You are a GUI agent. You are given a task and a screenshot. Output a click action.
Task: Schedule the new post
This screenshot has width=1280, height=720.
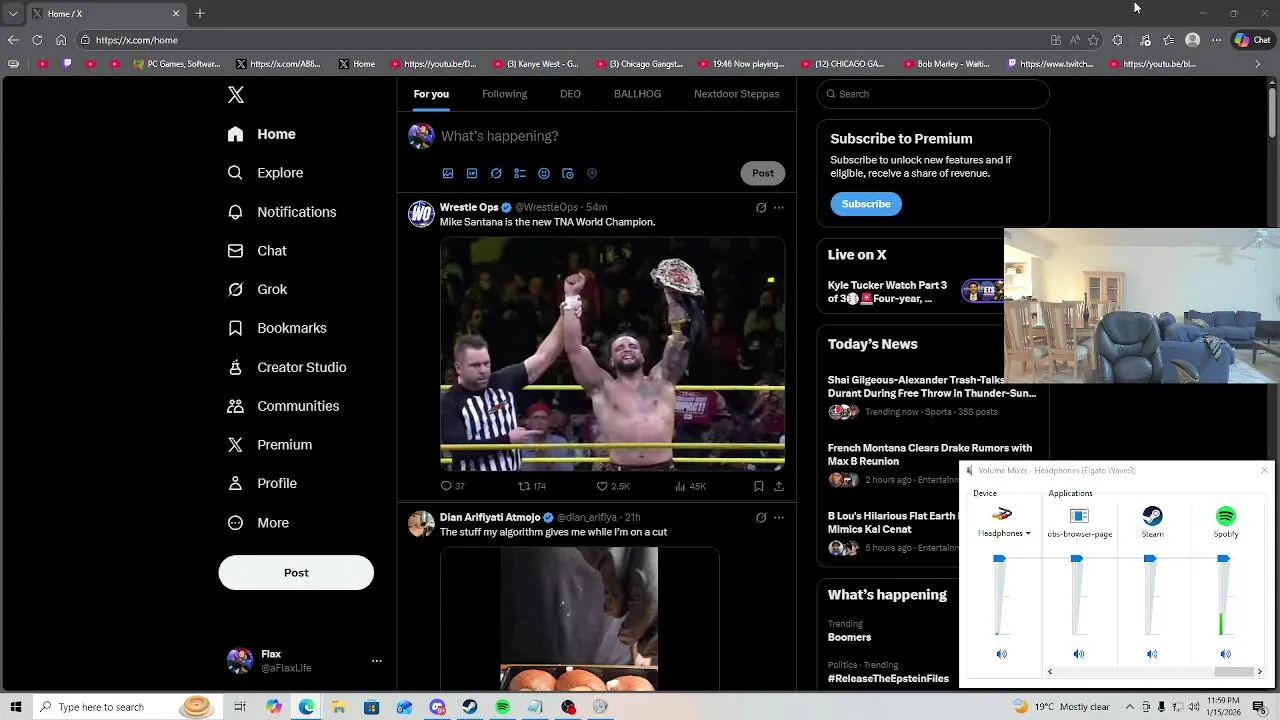(568, 173)
